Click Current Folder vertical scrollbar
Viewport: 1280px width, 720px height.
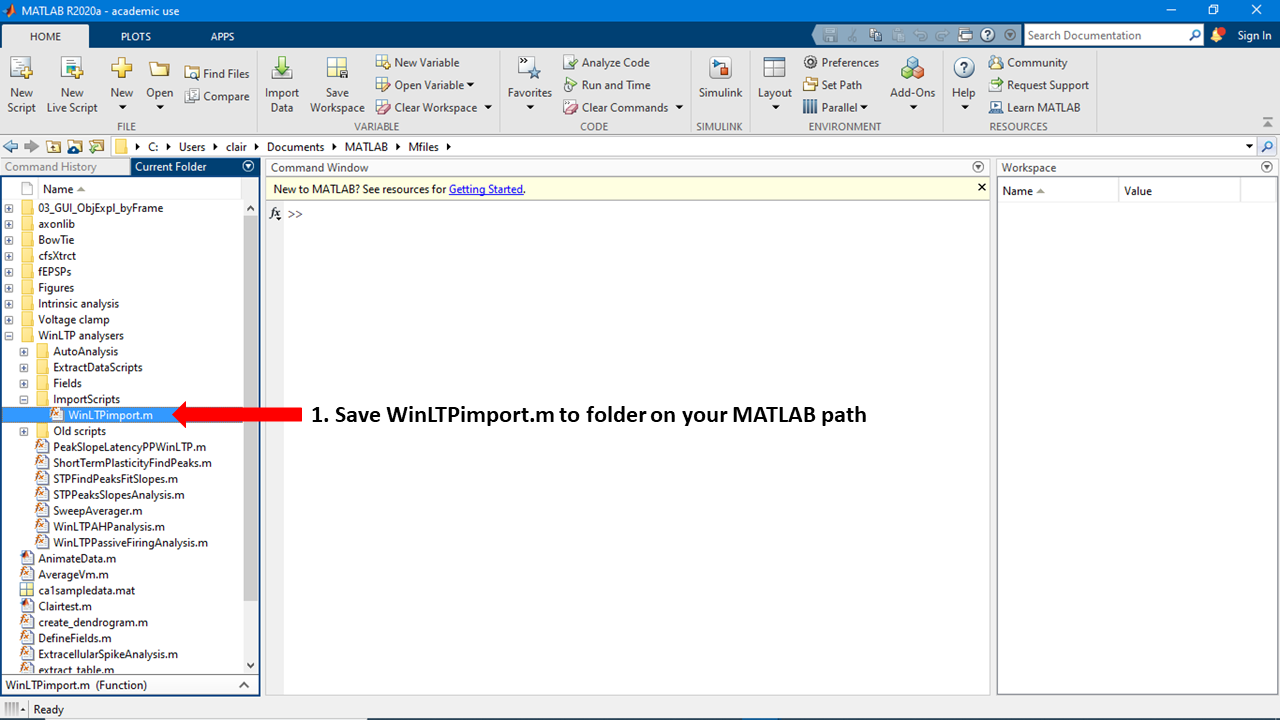click(251, 407)
